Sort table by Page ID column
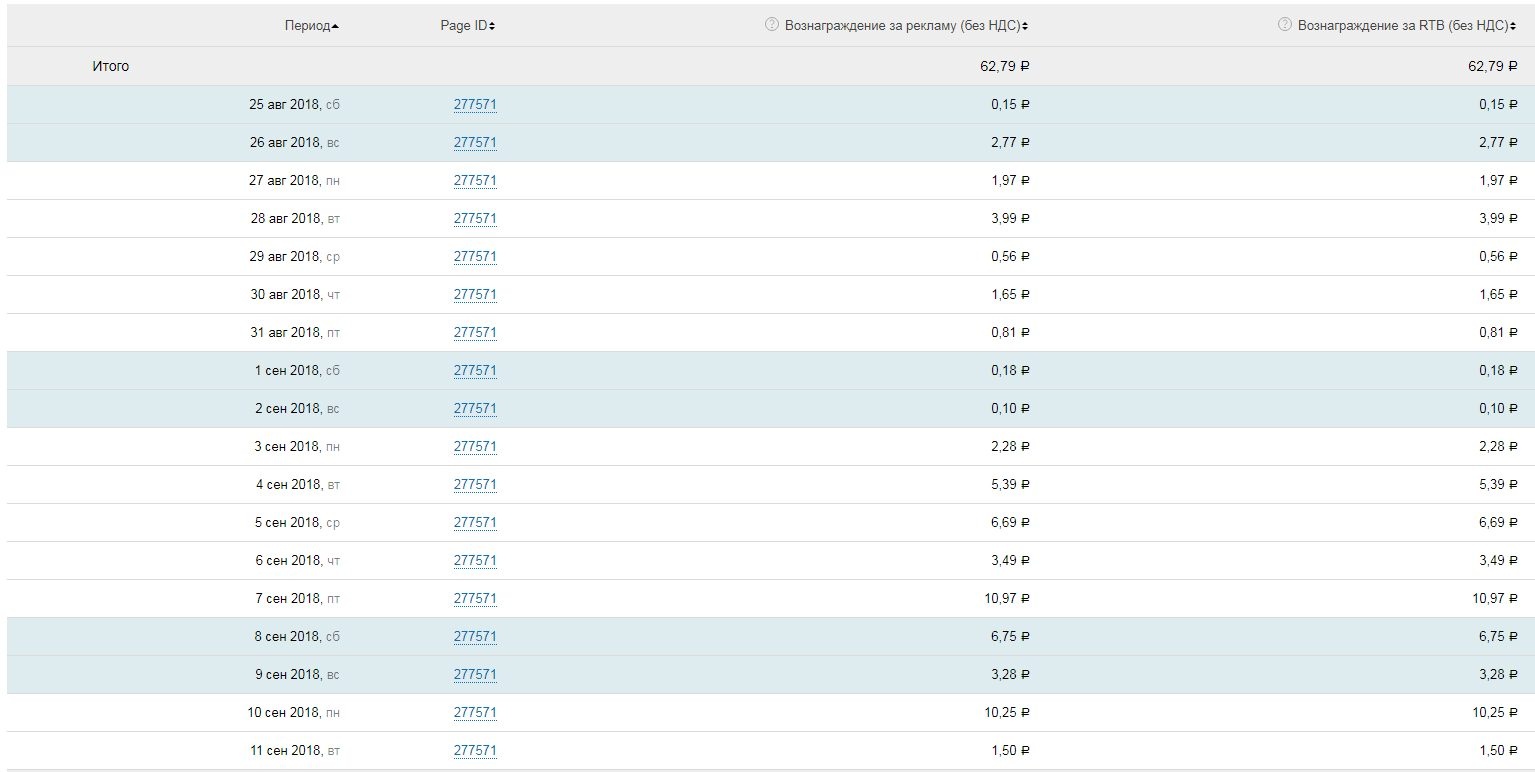The height and width of the screenshot is (772, 1535). (x=467, y=26)
